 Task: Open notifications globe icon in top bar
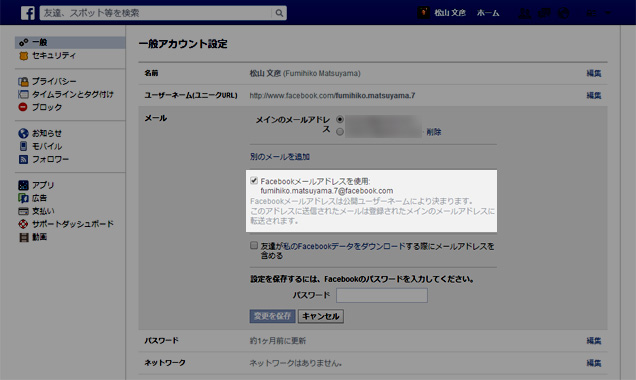(x=564, y=13)
